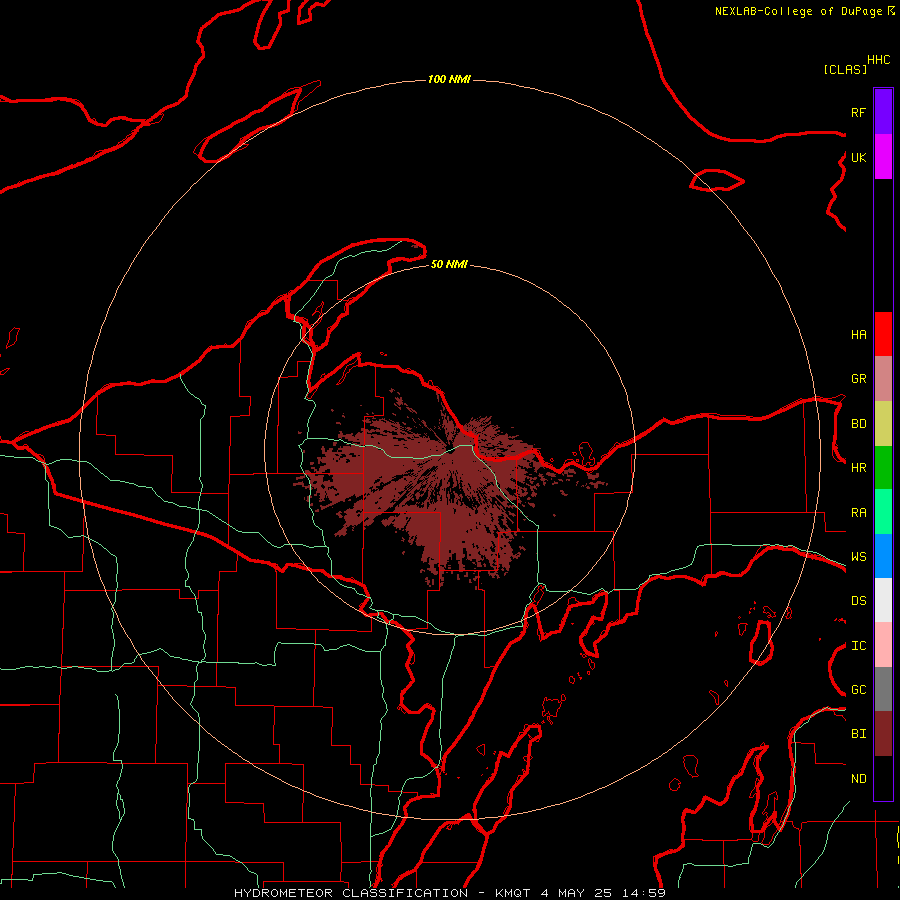The height and width of the screenshot is (900, 900).
Task: Click the HA legend label
Action: pyautogui.click(x=858, y=334)
